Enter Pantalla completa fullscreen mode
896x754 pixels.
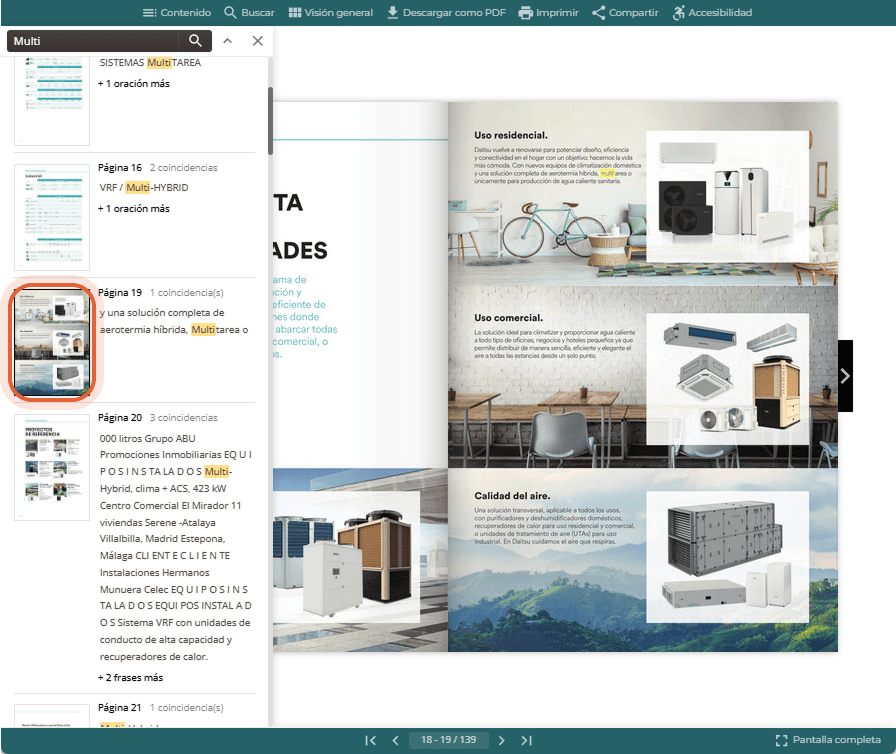tap(828, 740)
